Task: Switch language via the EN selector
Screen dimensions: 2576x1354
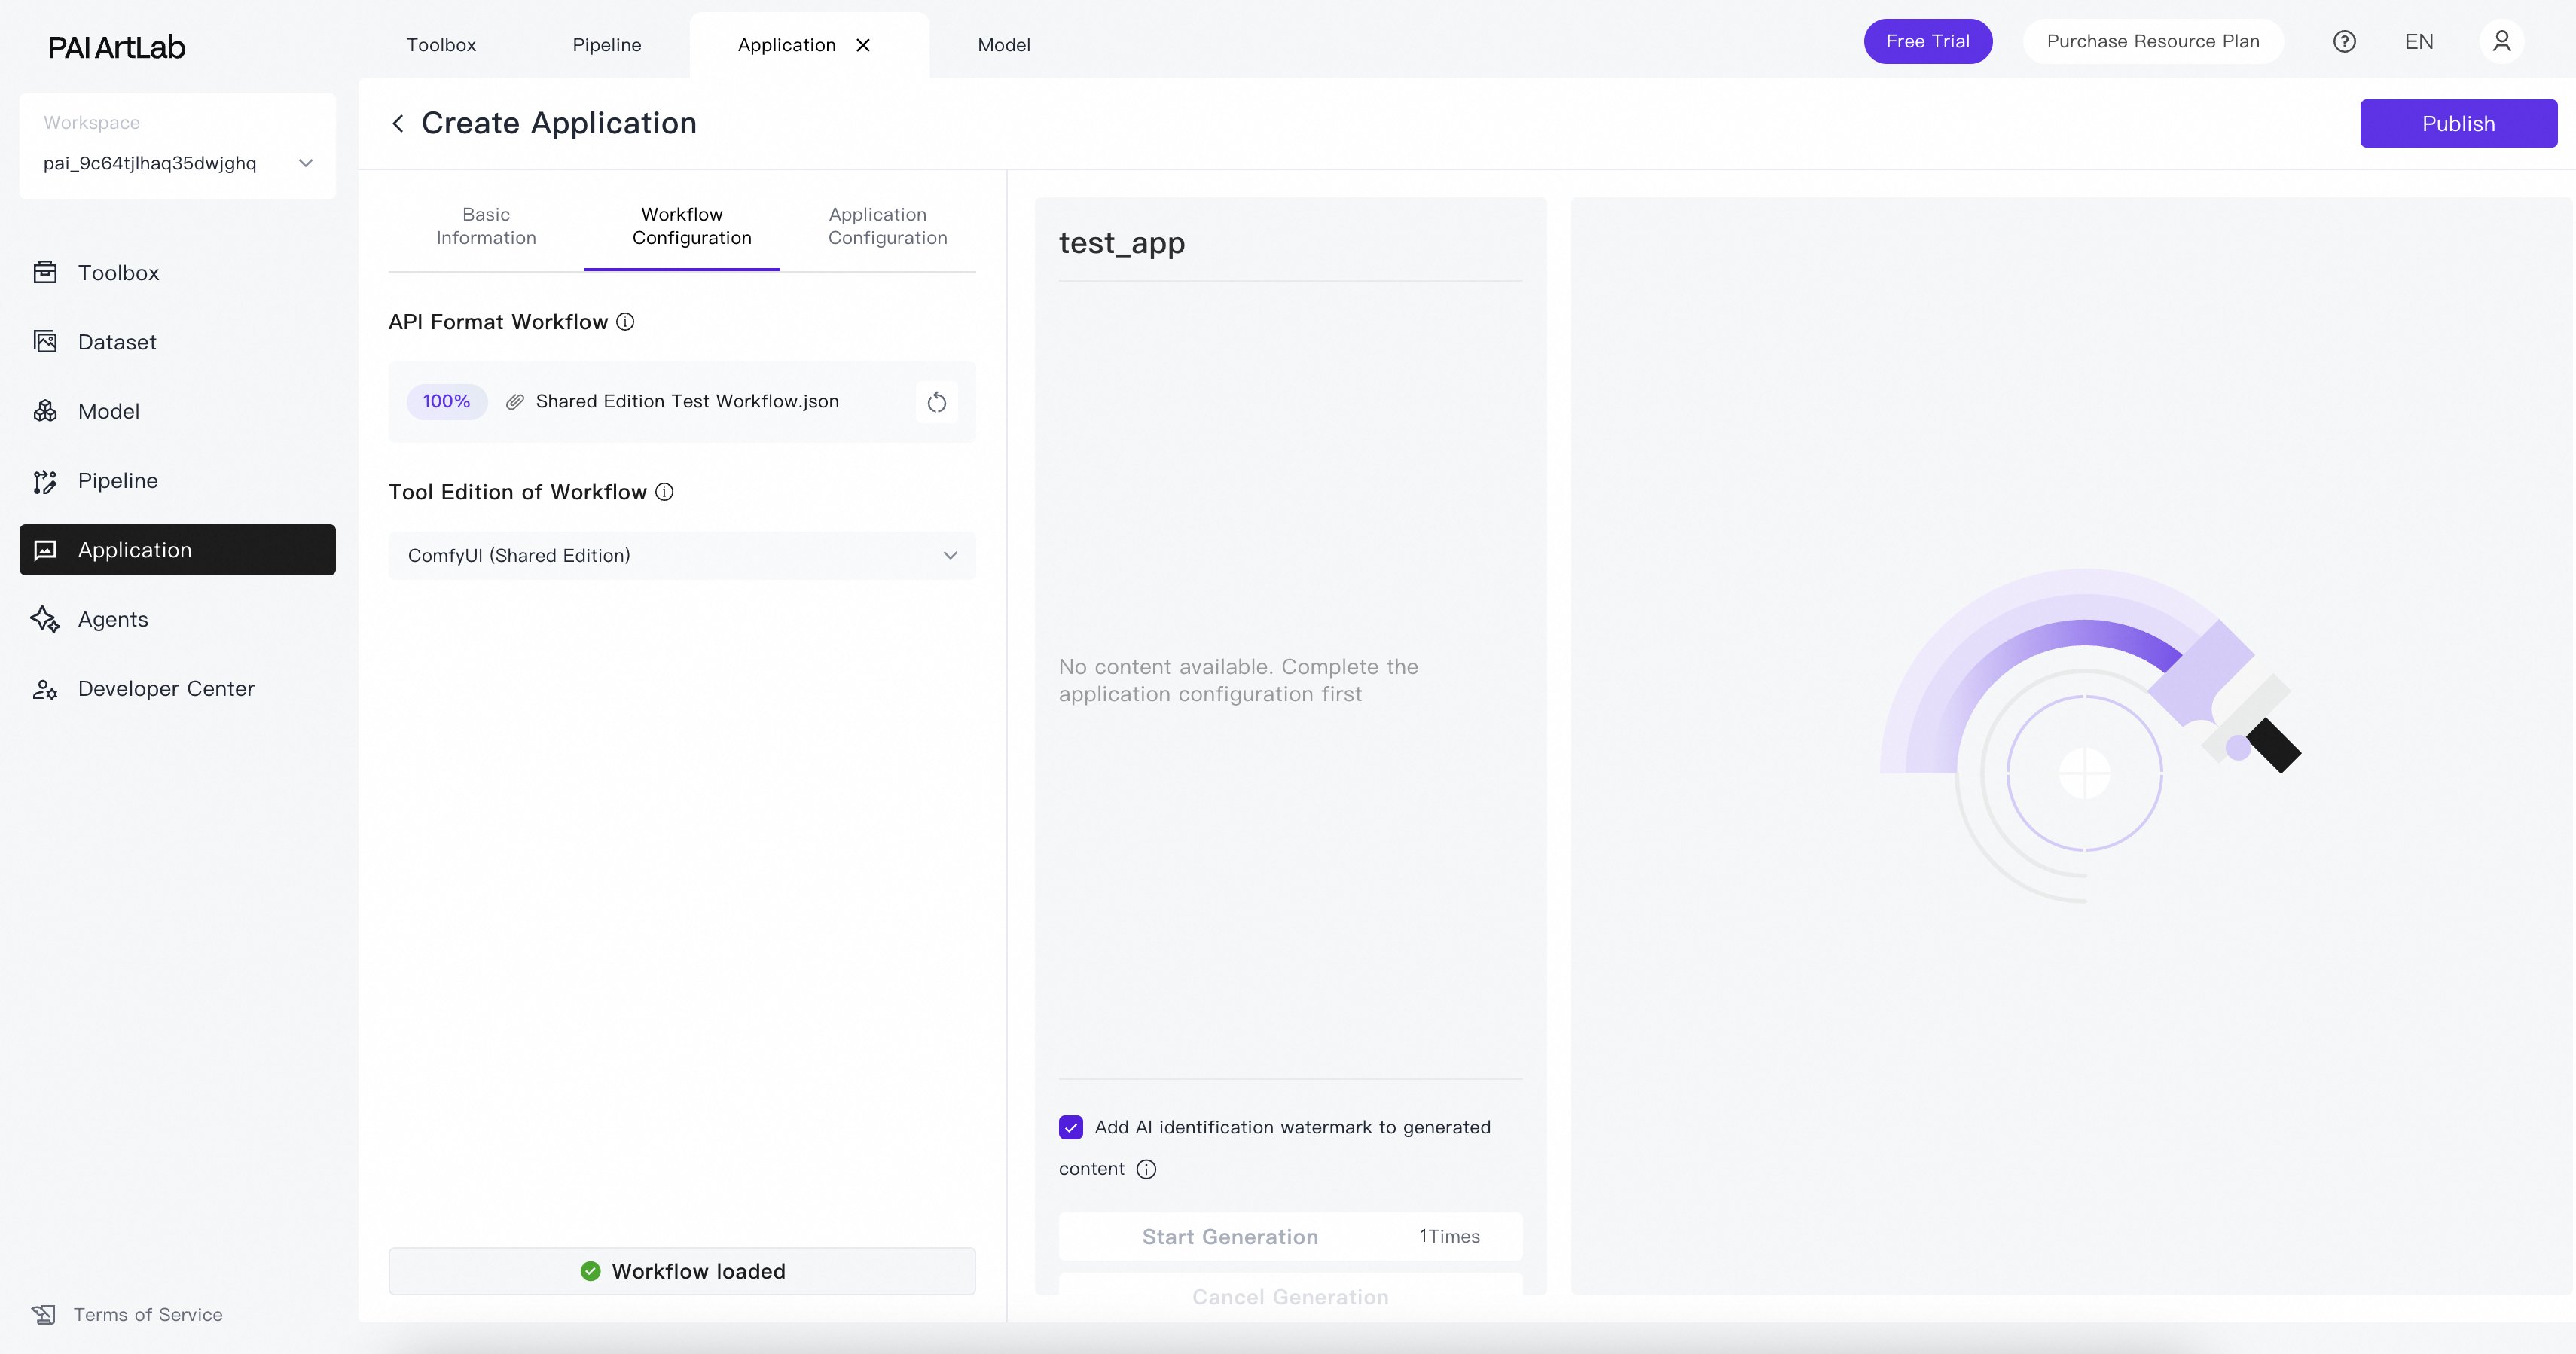Action: coord(2418,42)
